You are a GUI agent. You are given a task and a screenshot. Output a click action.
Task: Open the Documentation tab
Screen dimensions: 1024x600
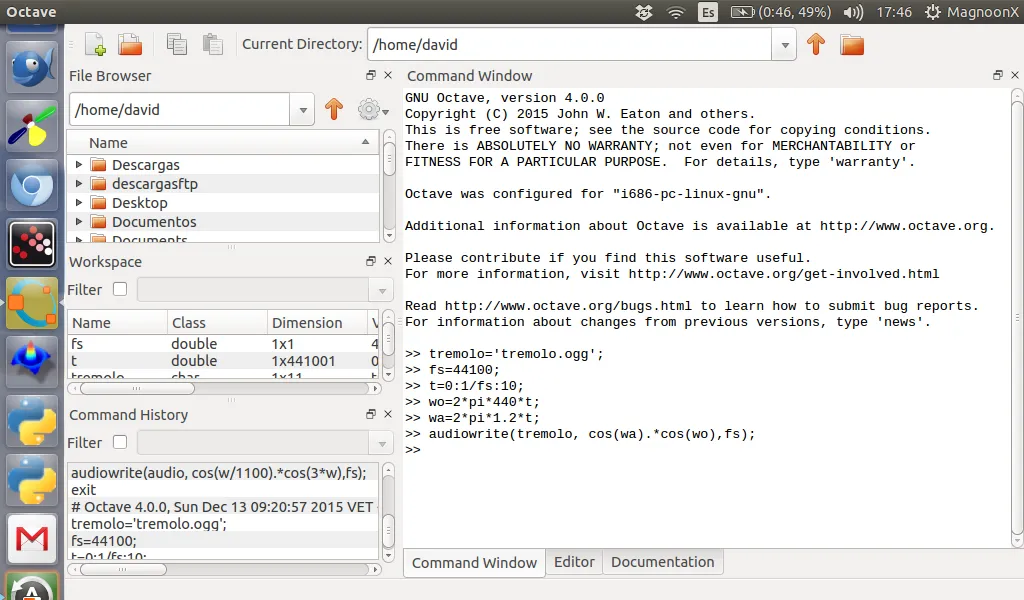[662, 562]
